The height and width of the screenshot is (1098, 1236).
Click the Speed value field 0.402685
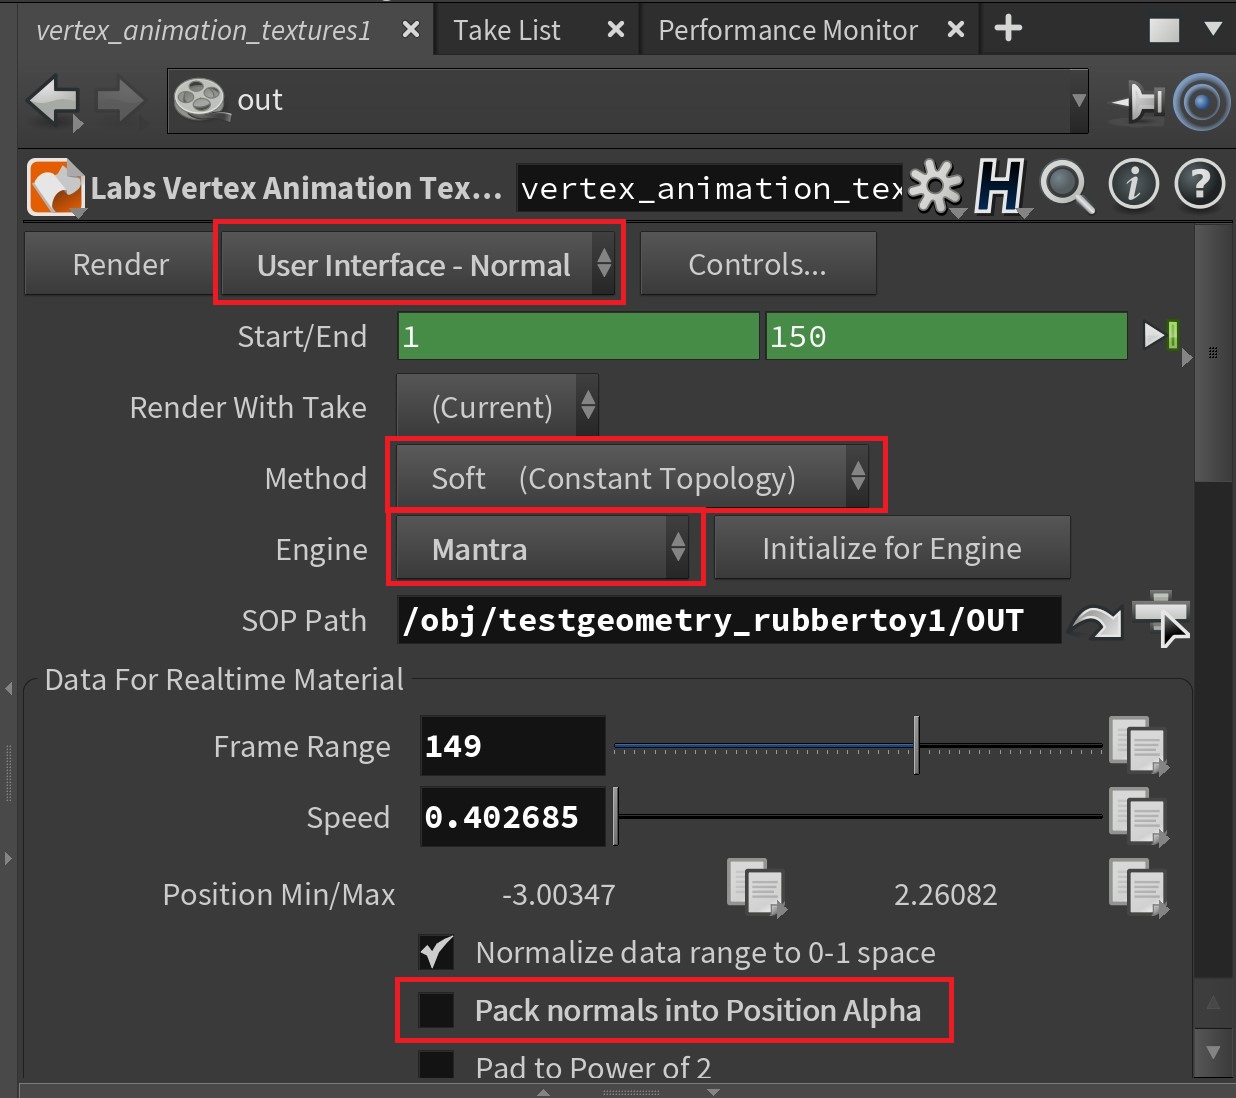click(x=513, y=816)
